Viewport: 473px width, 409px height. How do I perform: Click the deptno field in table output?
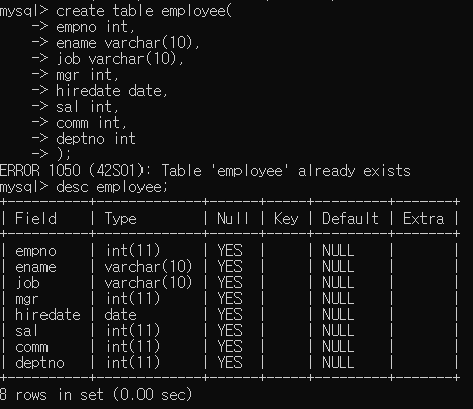pos(40,363)
